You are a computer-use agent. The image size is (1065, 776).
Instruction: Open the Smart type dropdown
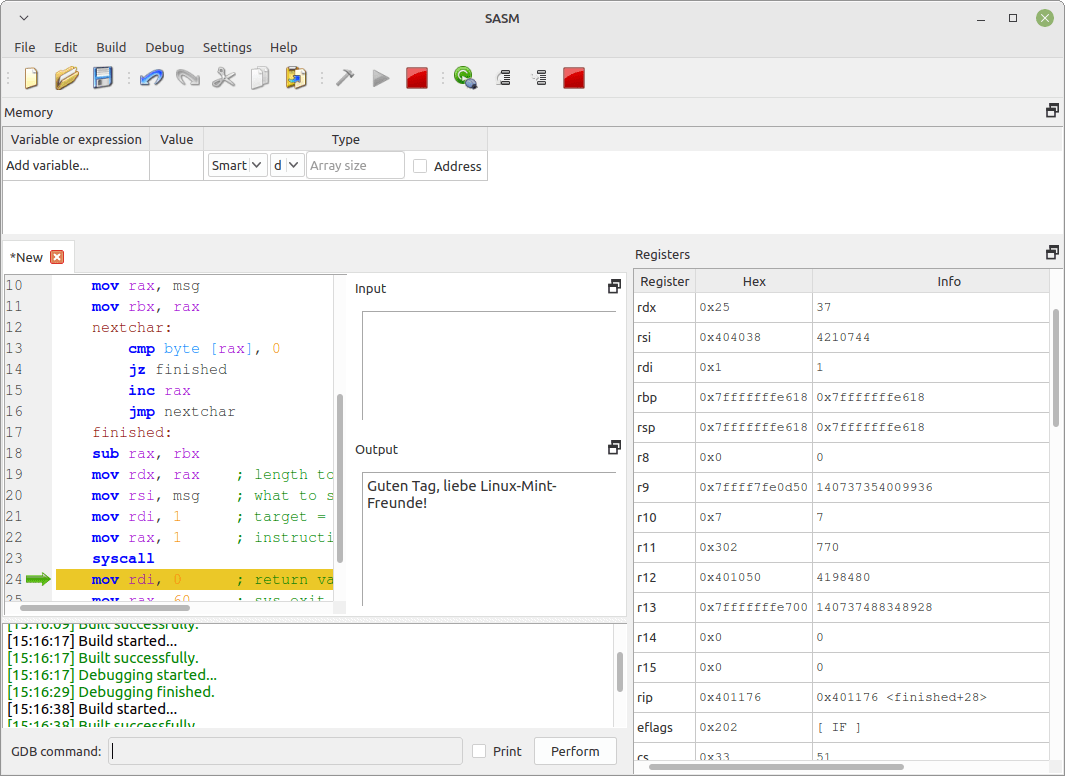tap(237, 164)
